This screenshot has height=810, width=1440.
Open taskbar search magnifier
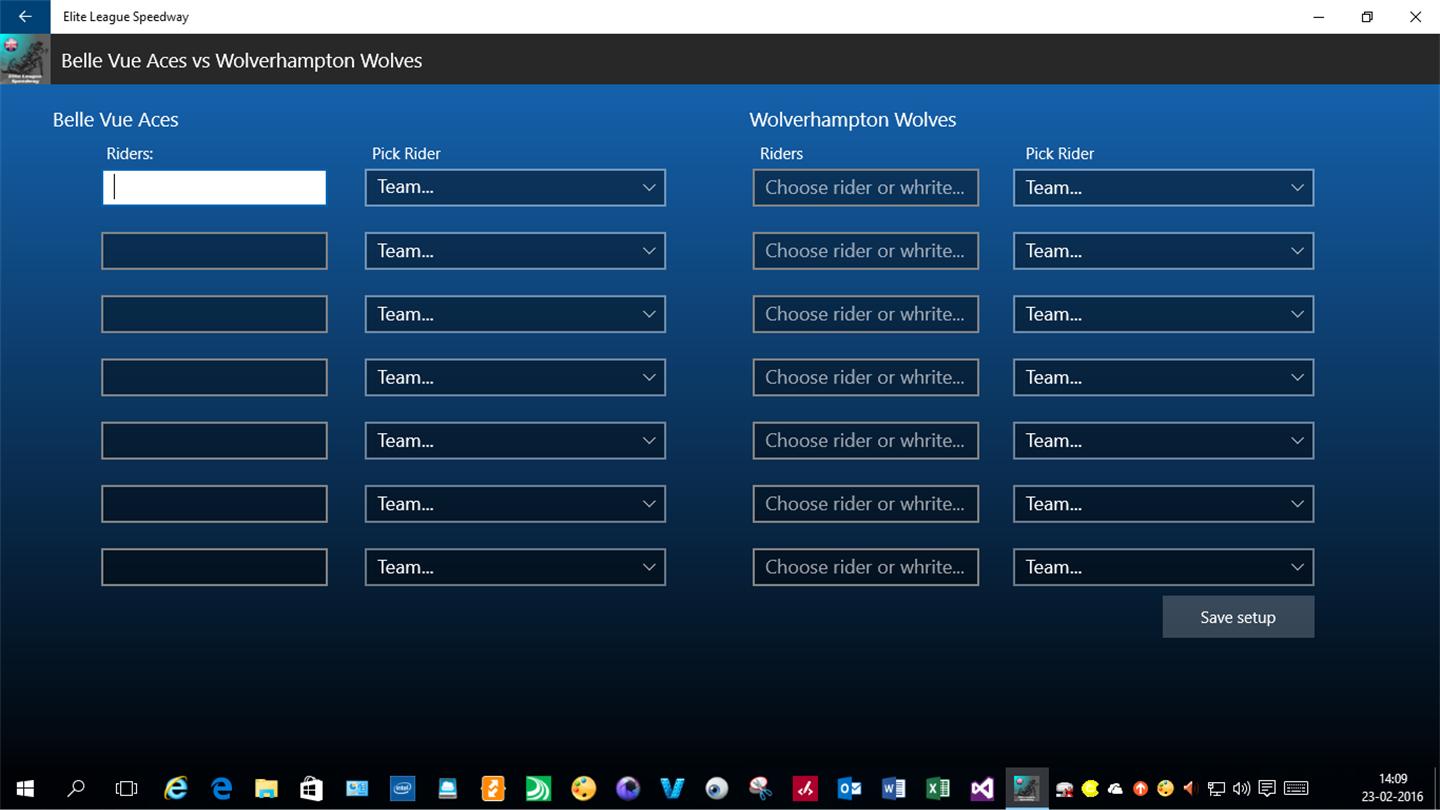coord(76,789)
